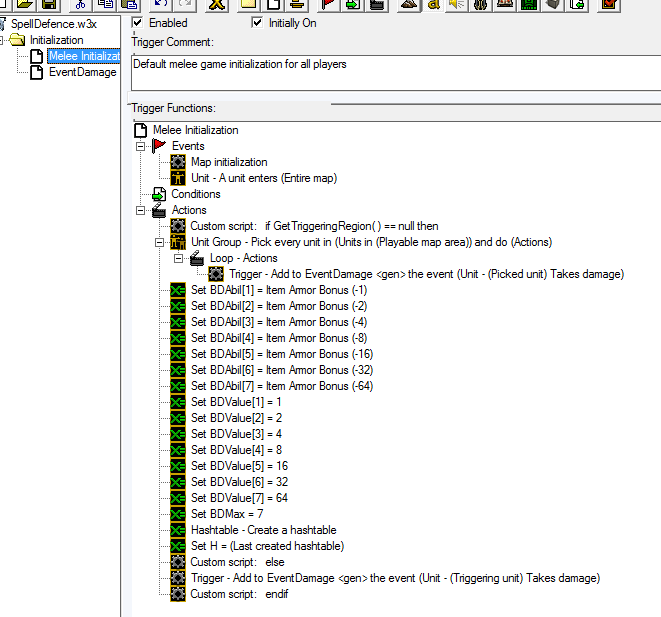Click the New Condition green arrow toolbar icon
Screen dimensions: 661x617
coord(353,4)
